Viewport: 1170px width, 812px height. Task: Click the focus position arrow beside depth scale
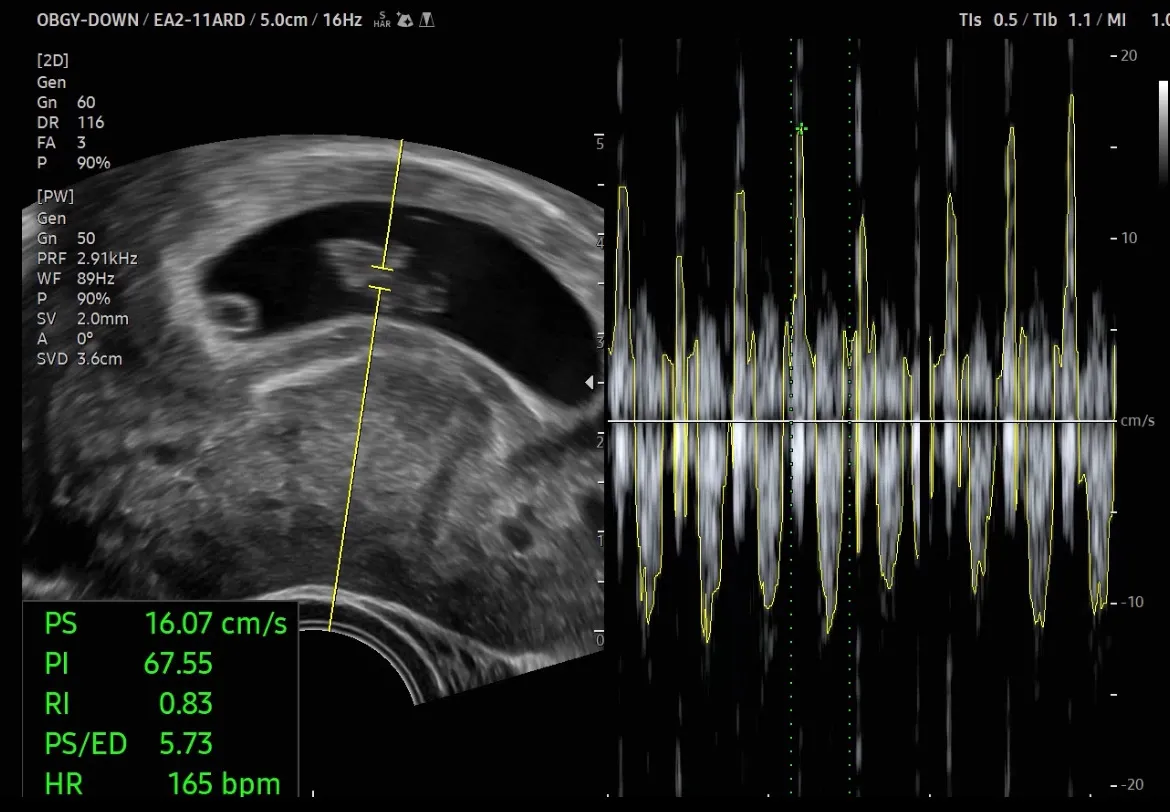(x=589, y=382)
